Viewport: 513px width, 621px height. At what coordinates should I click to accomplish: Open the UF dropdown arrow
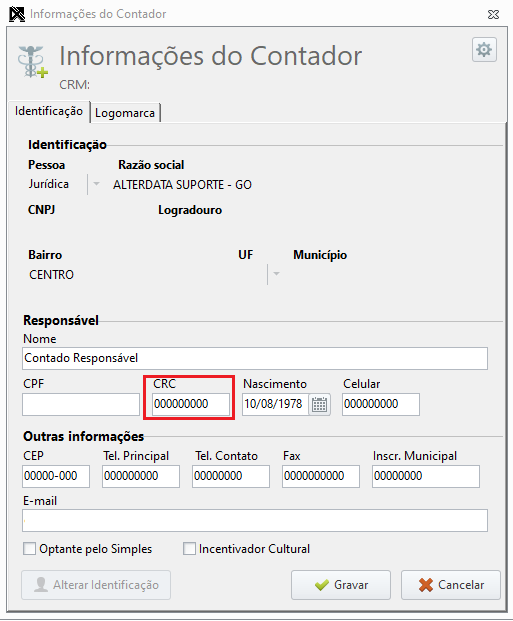(x=277, y=274)
